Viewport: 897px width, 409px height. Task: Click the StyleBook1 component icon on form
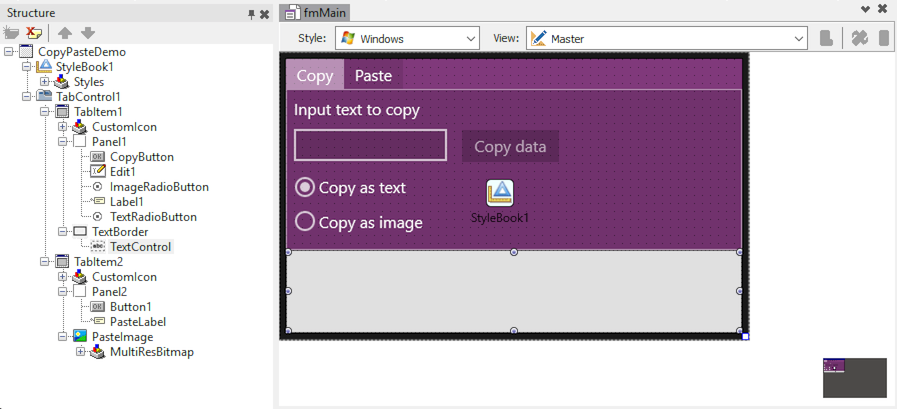500,193
